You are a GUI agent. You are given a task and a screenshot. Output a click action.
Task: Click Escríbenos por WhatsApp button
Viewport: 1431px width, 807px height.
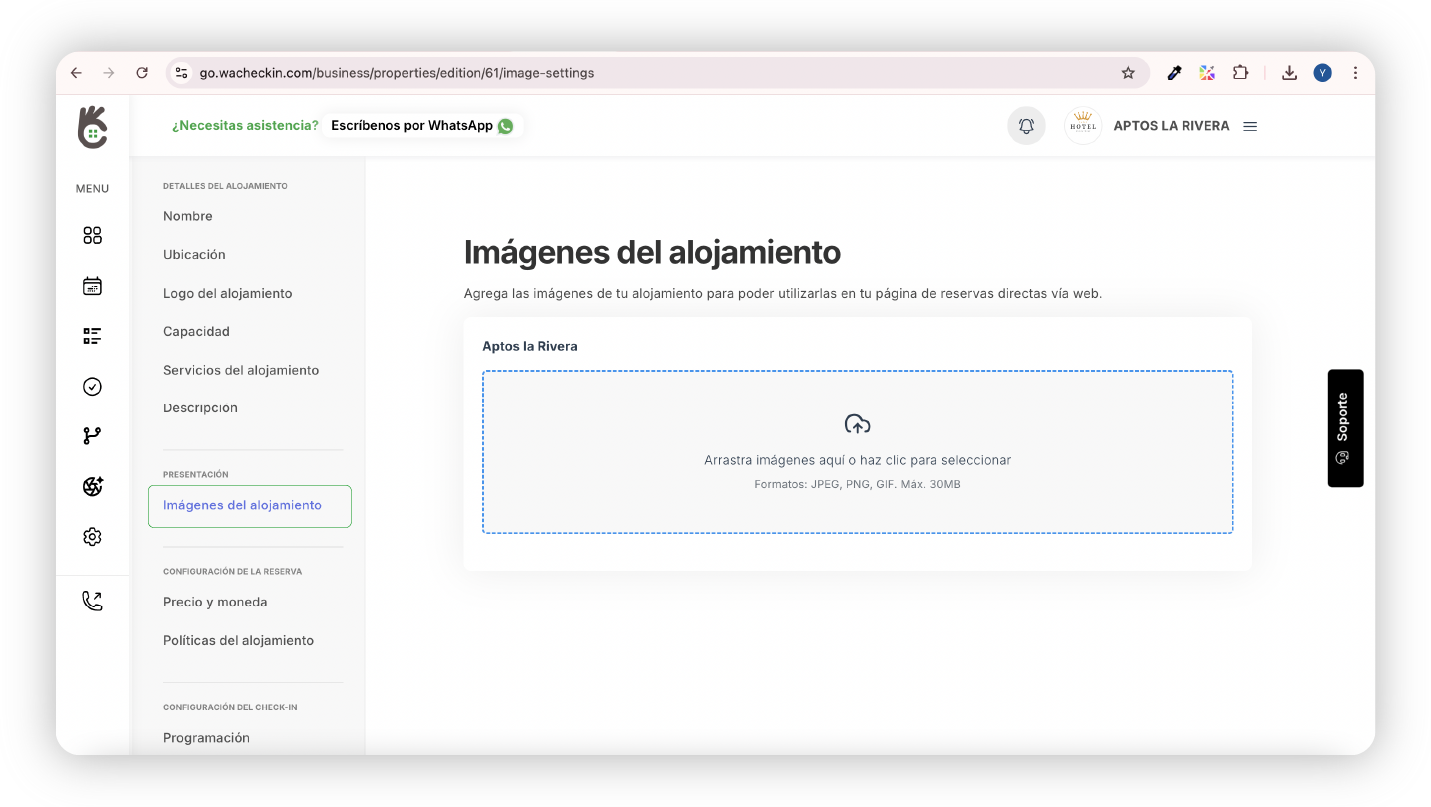coord(421,126)
